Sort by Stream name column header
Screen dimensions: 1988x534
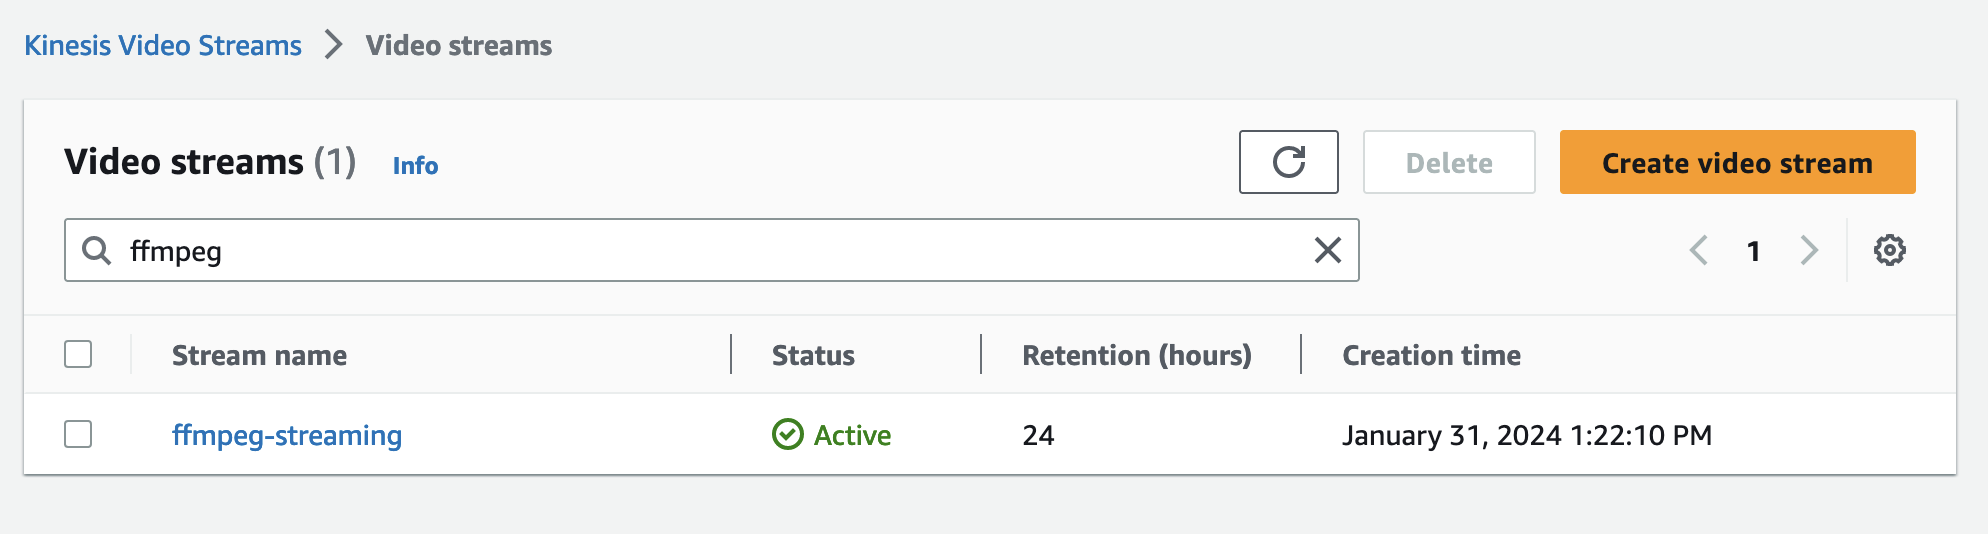[259, 355]
